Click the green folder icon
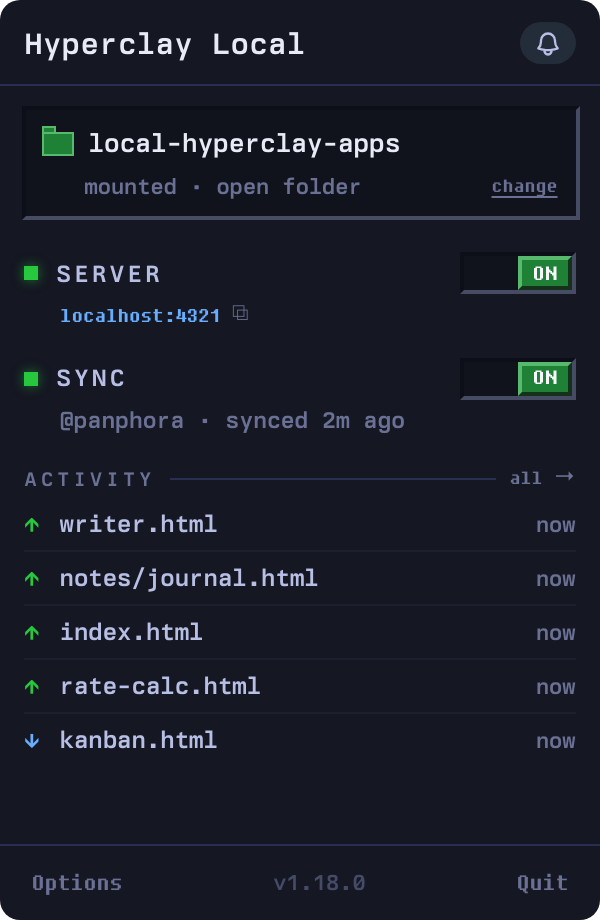The image size is (600, 920). [x=58, y=141]
